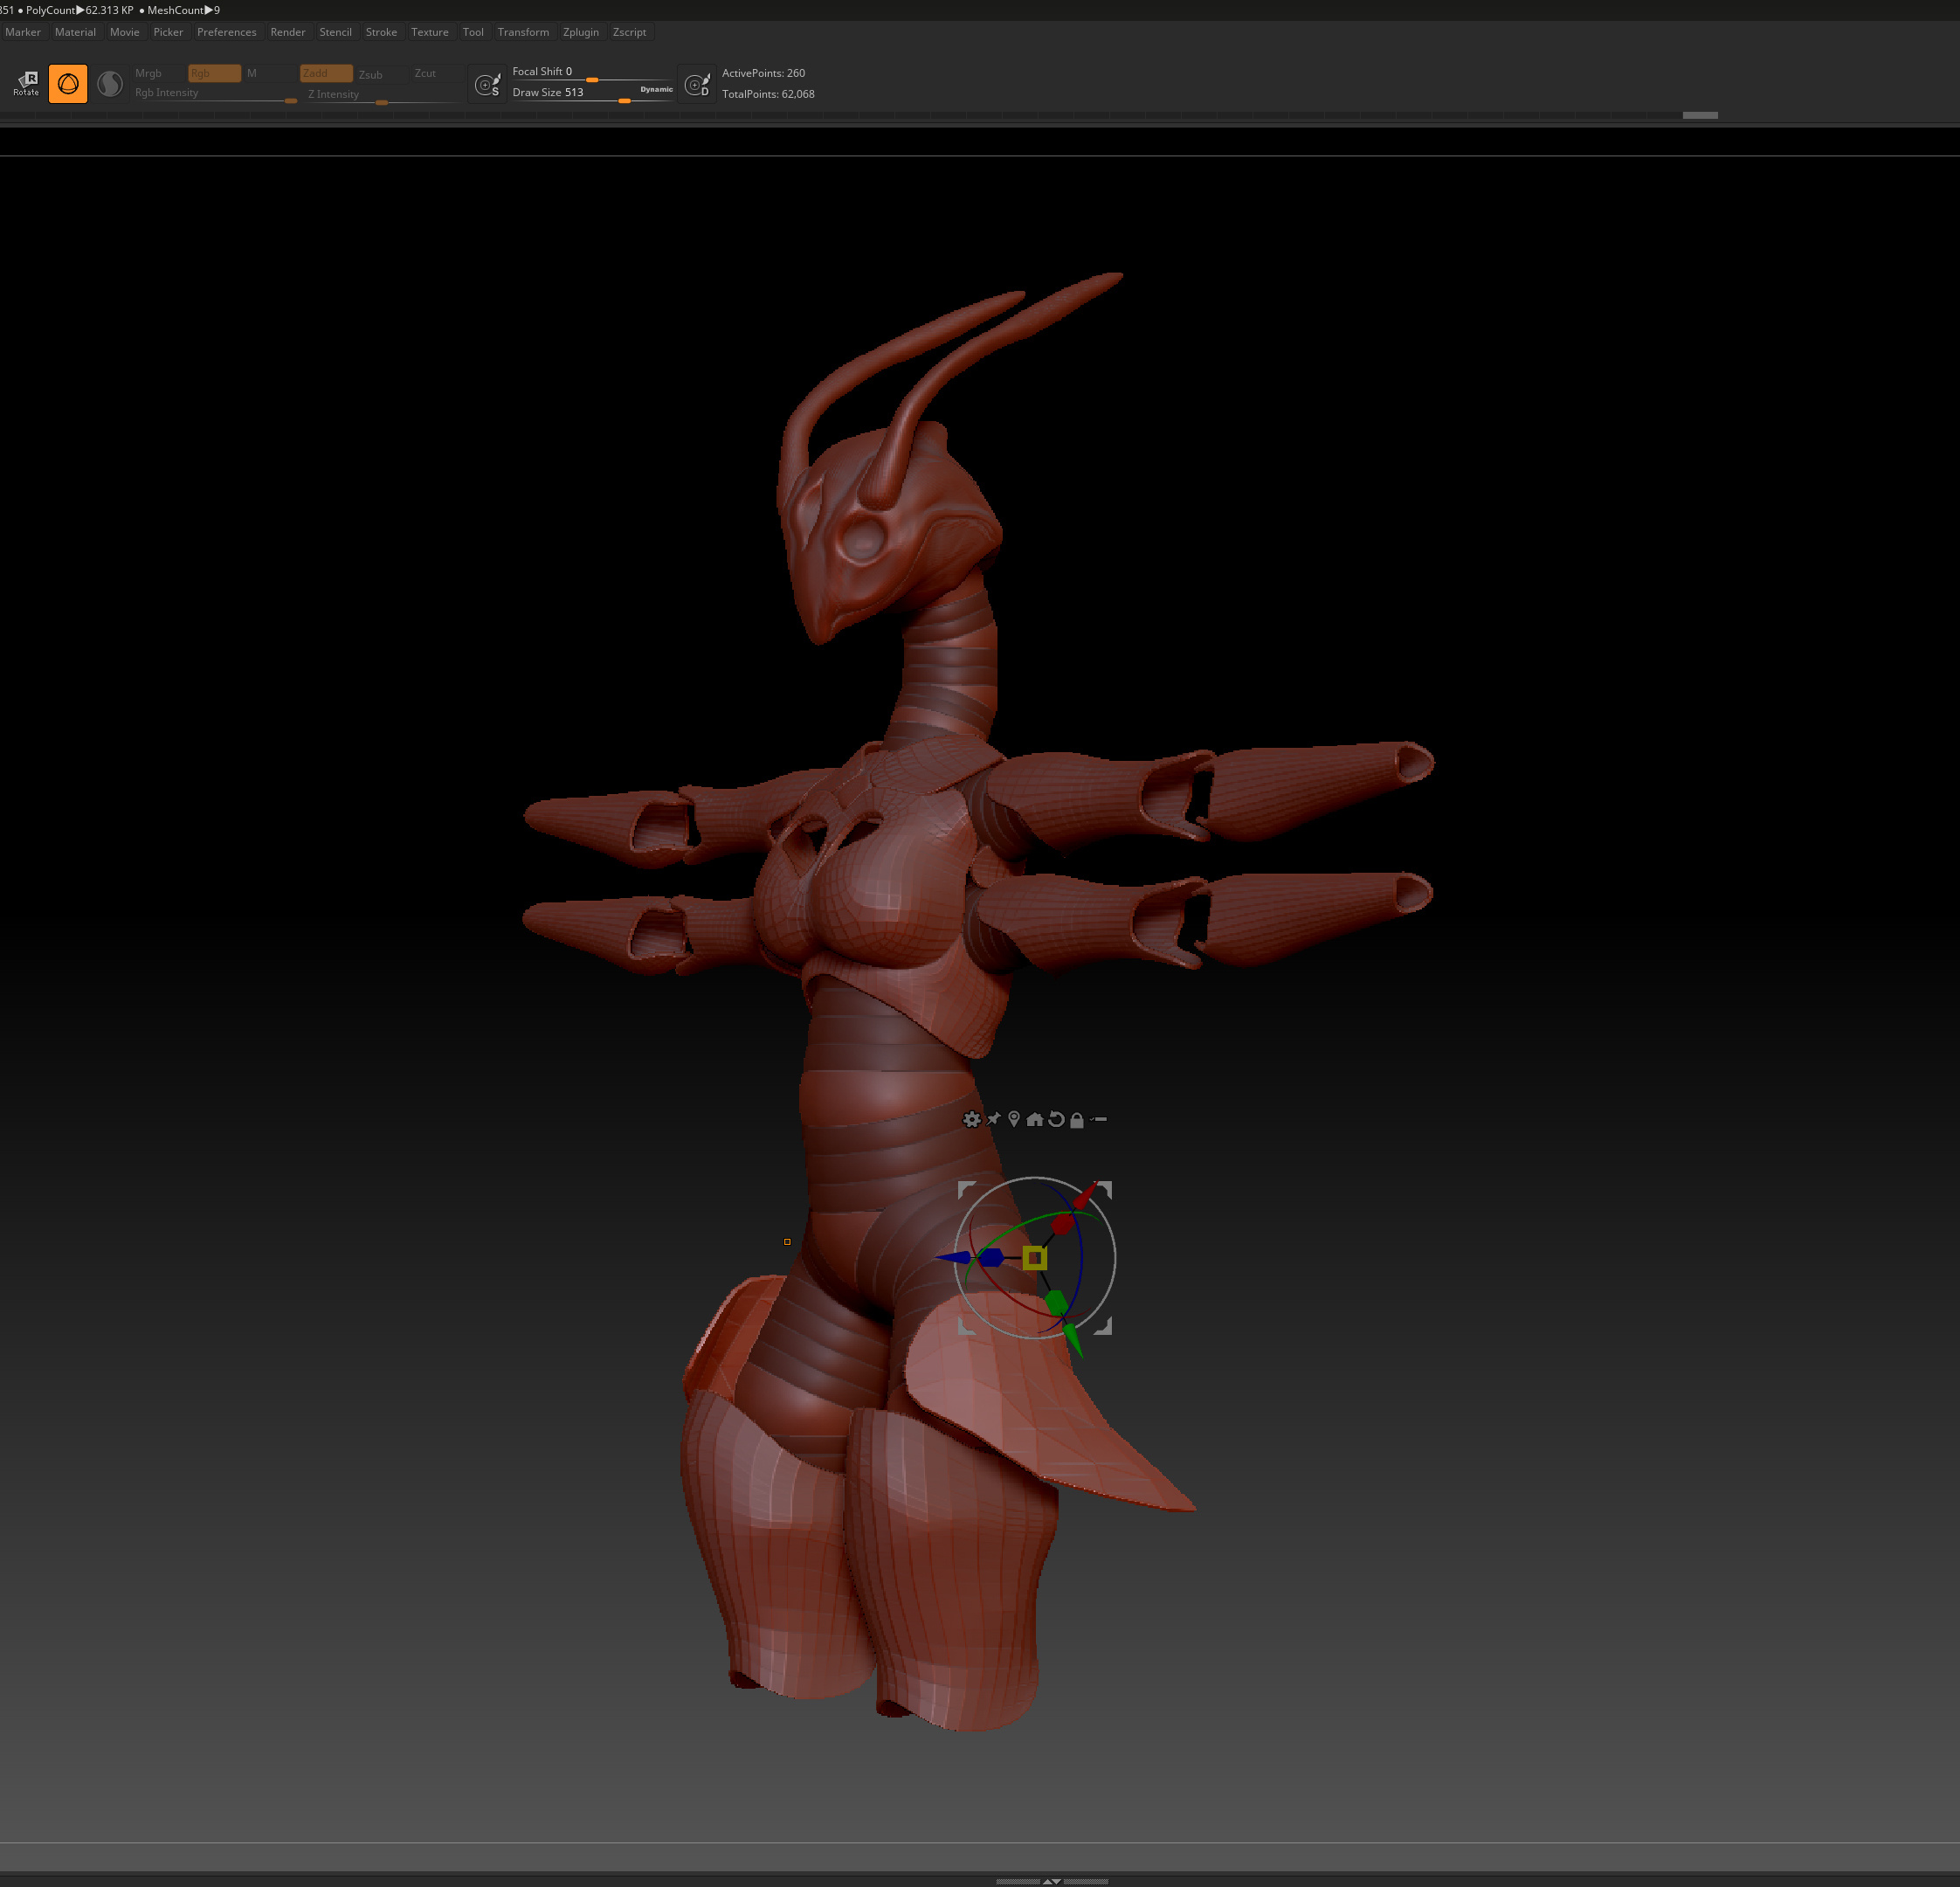Click the MeshCount 9 status text
The height and width of the screenshot is (1887, 1960).
click(183, 10)
